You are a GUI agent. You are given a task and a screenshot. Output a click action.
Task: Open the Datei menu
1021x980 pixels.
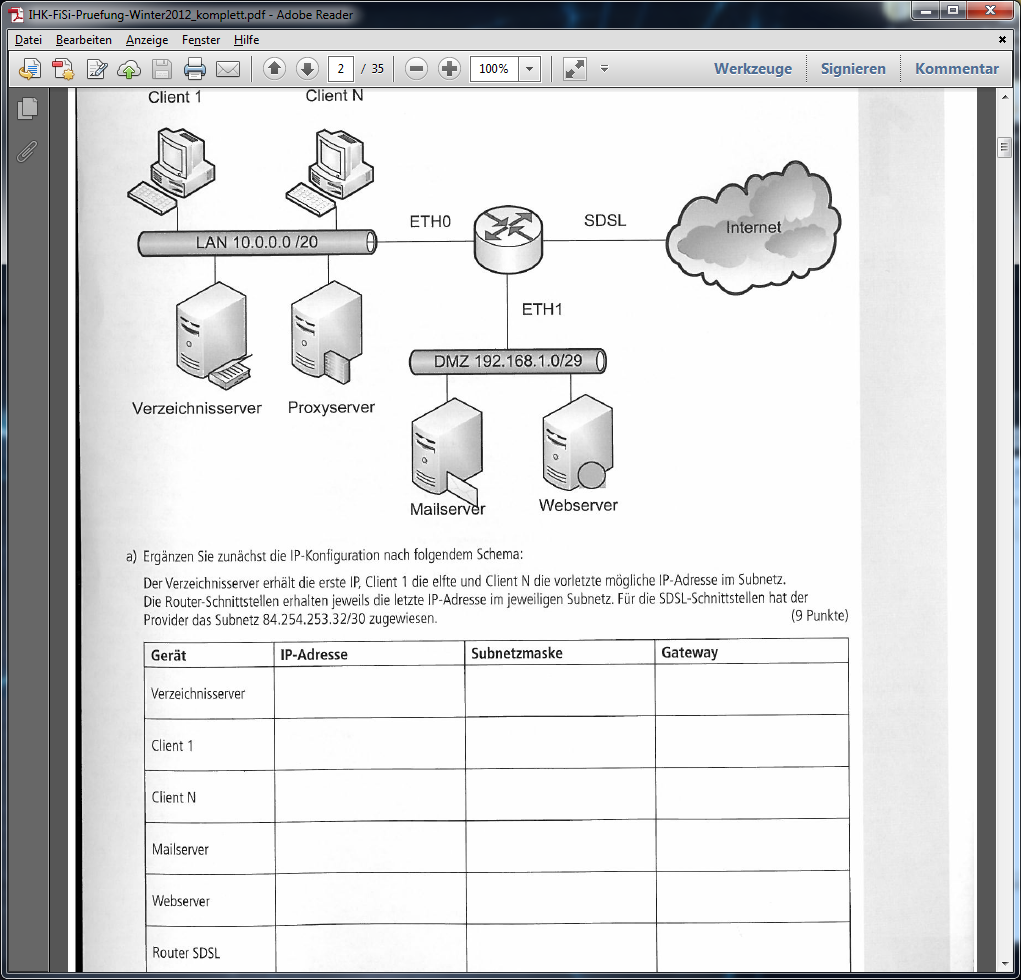[x=29, y=40]
